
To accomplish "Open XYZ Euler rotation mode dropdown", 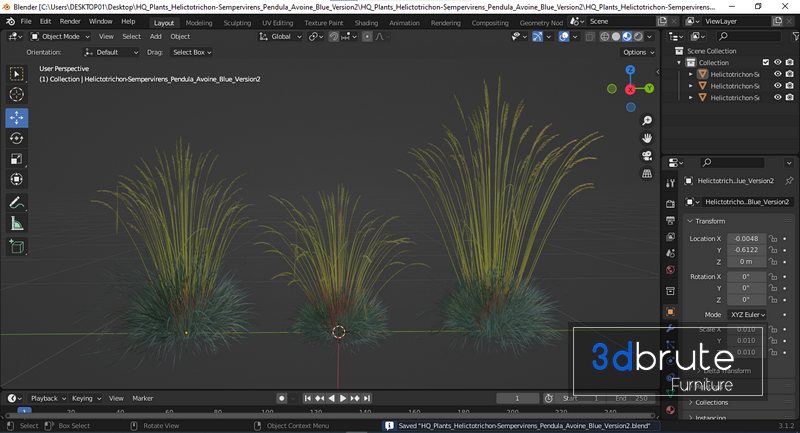I will [747, 315].
